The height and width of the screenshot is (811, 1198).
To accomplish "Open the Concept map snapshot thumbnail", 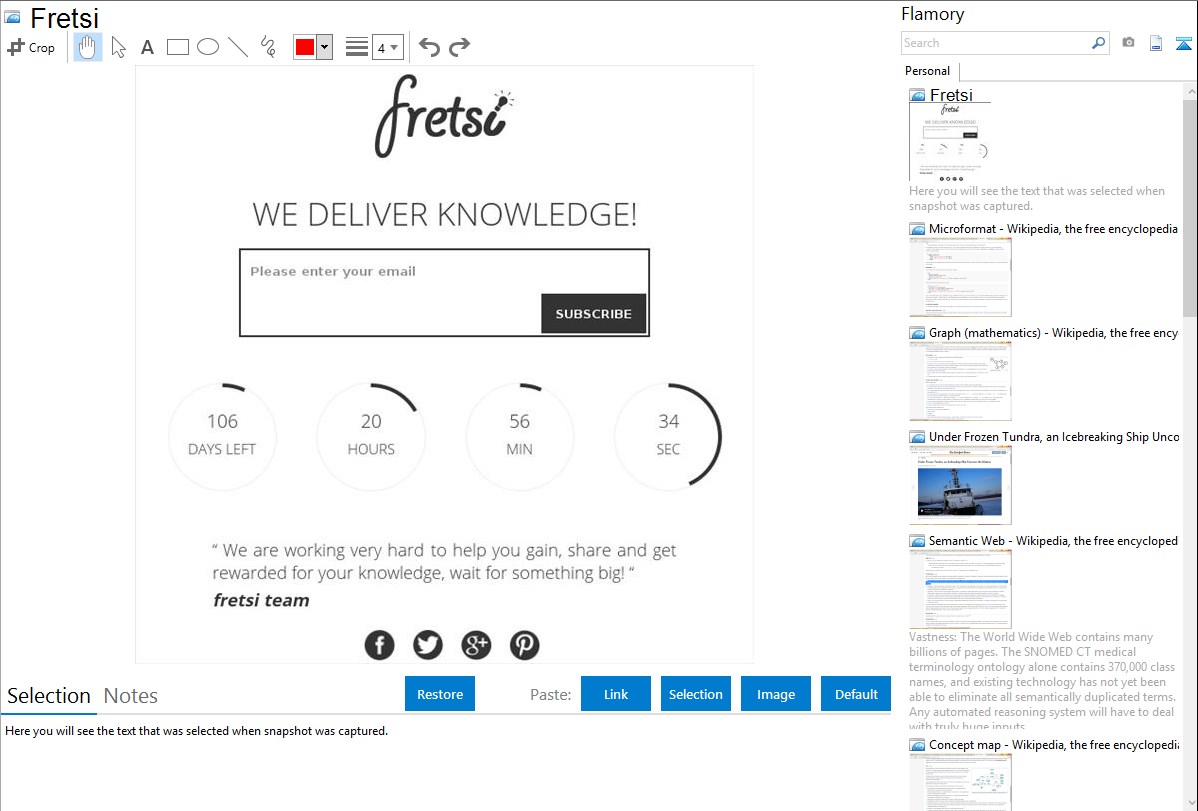I will [x=960, y=782].
